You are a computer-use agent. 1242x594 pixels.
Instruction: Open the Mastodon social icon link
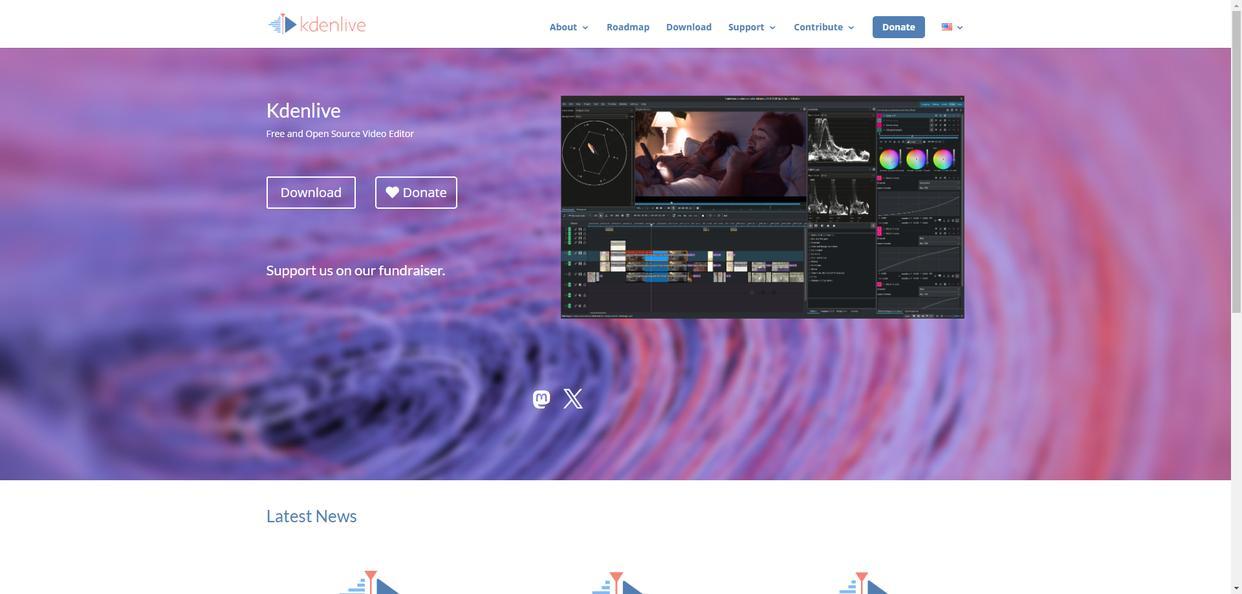pos(541,399)
